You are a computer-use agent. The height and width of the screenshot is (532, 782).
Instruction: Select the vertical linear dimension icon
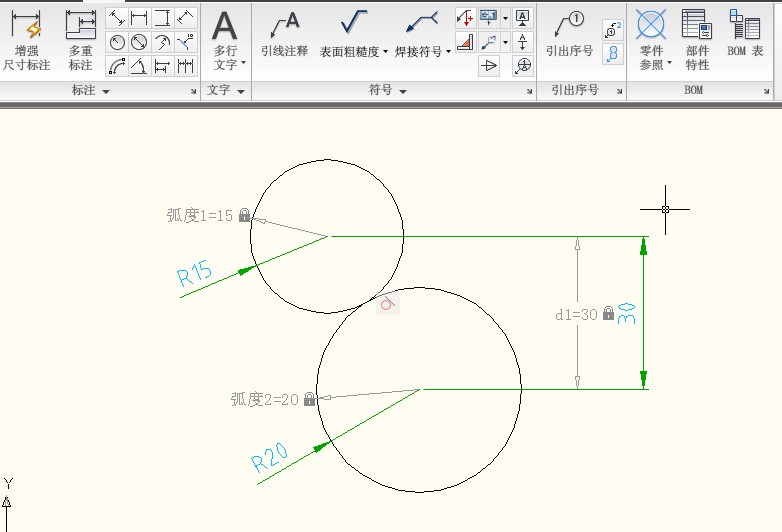(x=162, y=18)
